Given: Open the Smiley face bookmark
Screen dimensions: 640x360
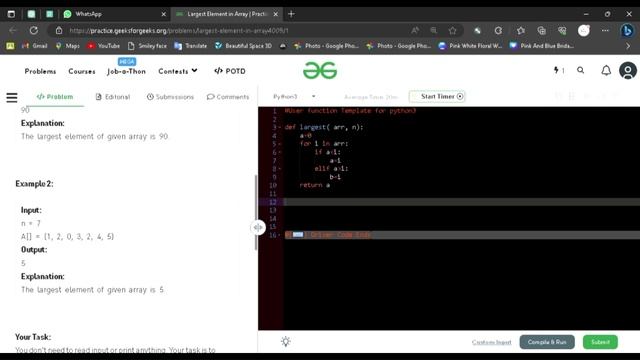Looking at the screenshot, I should [147, 46].
